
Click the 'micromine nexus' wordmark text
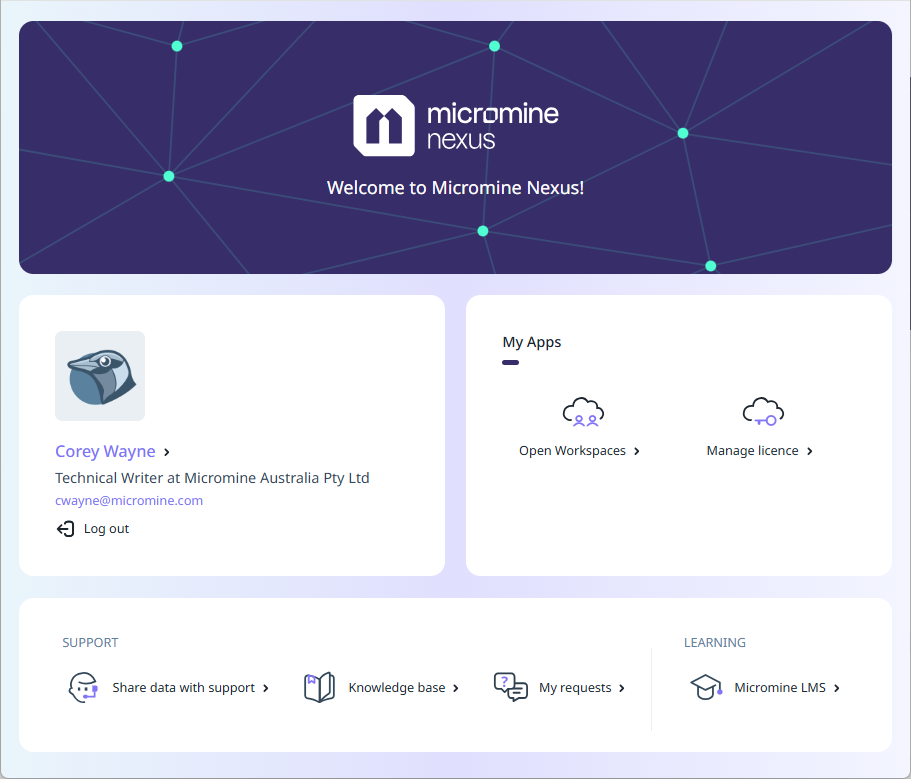(x=493, y=126)
